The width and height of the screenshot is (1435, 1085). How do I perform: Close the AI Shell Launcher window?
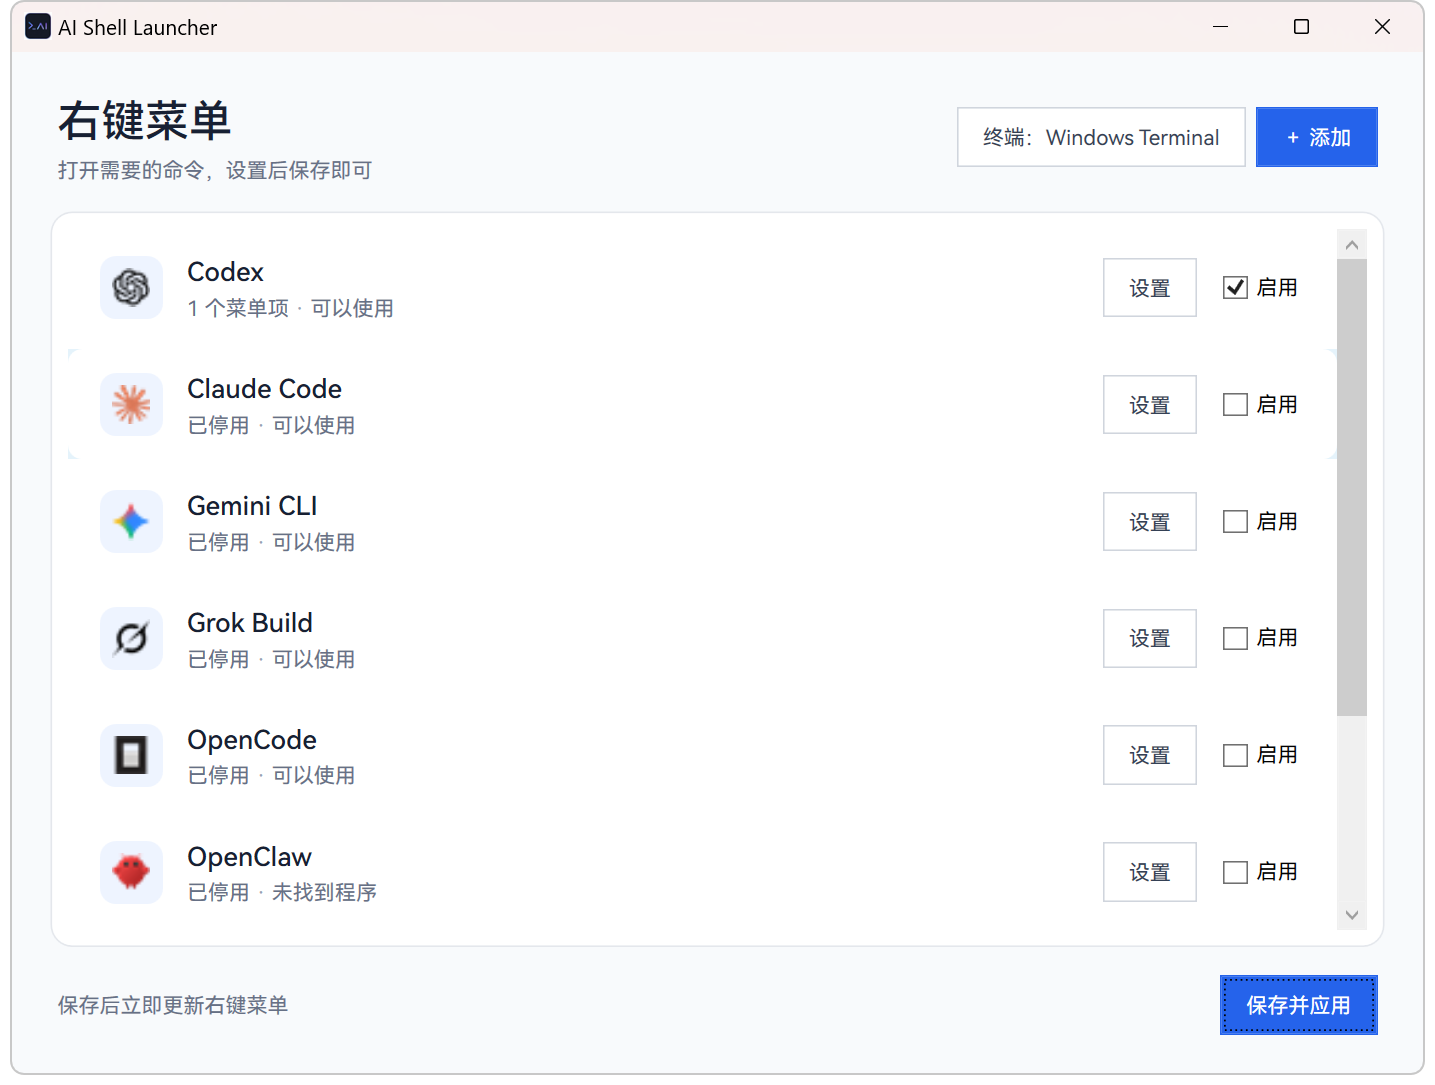(1382, 27)
